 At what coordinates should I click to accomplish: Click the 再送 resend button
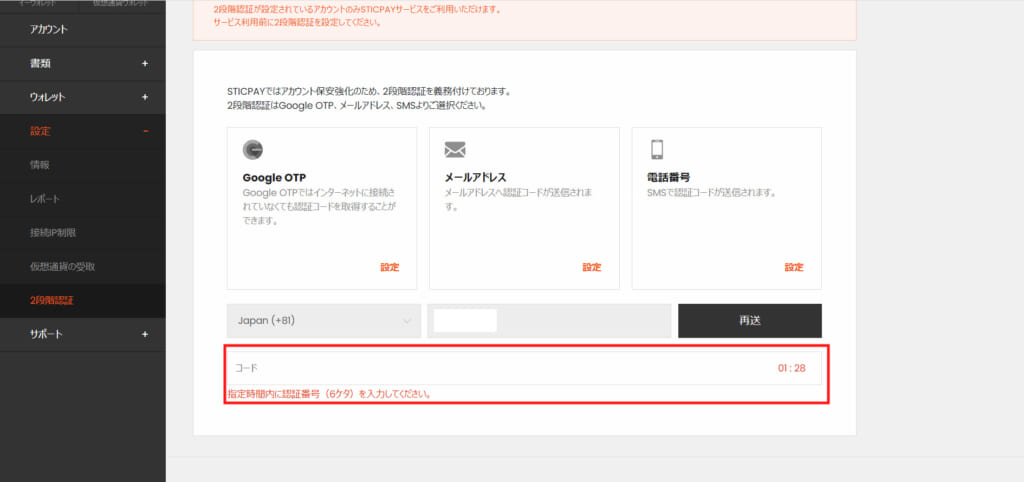(750, 321)
